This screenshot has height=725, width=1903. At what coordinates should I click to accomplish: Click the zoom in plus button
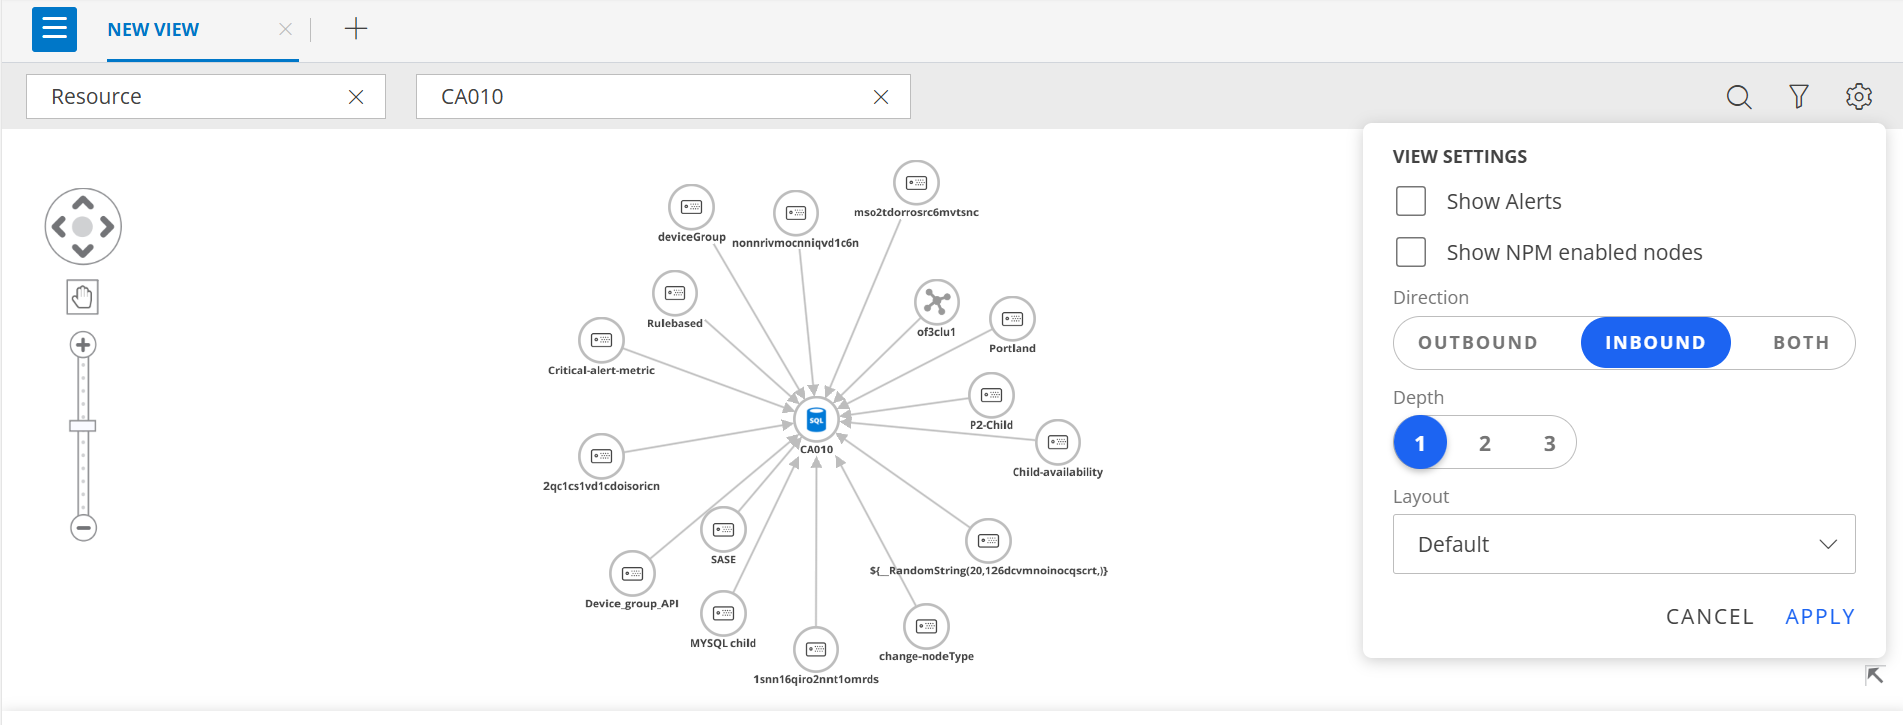click(x=83, y=346)
